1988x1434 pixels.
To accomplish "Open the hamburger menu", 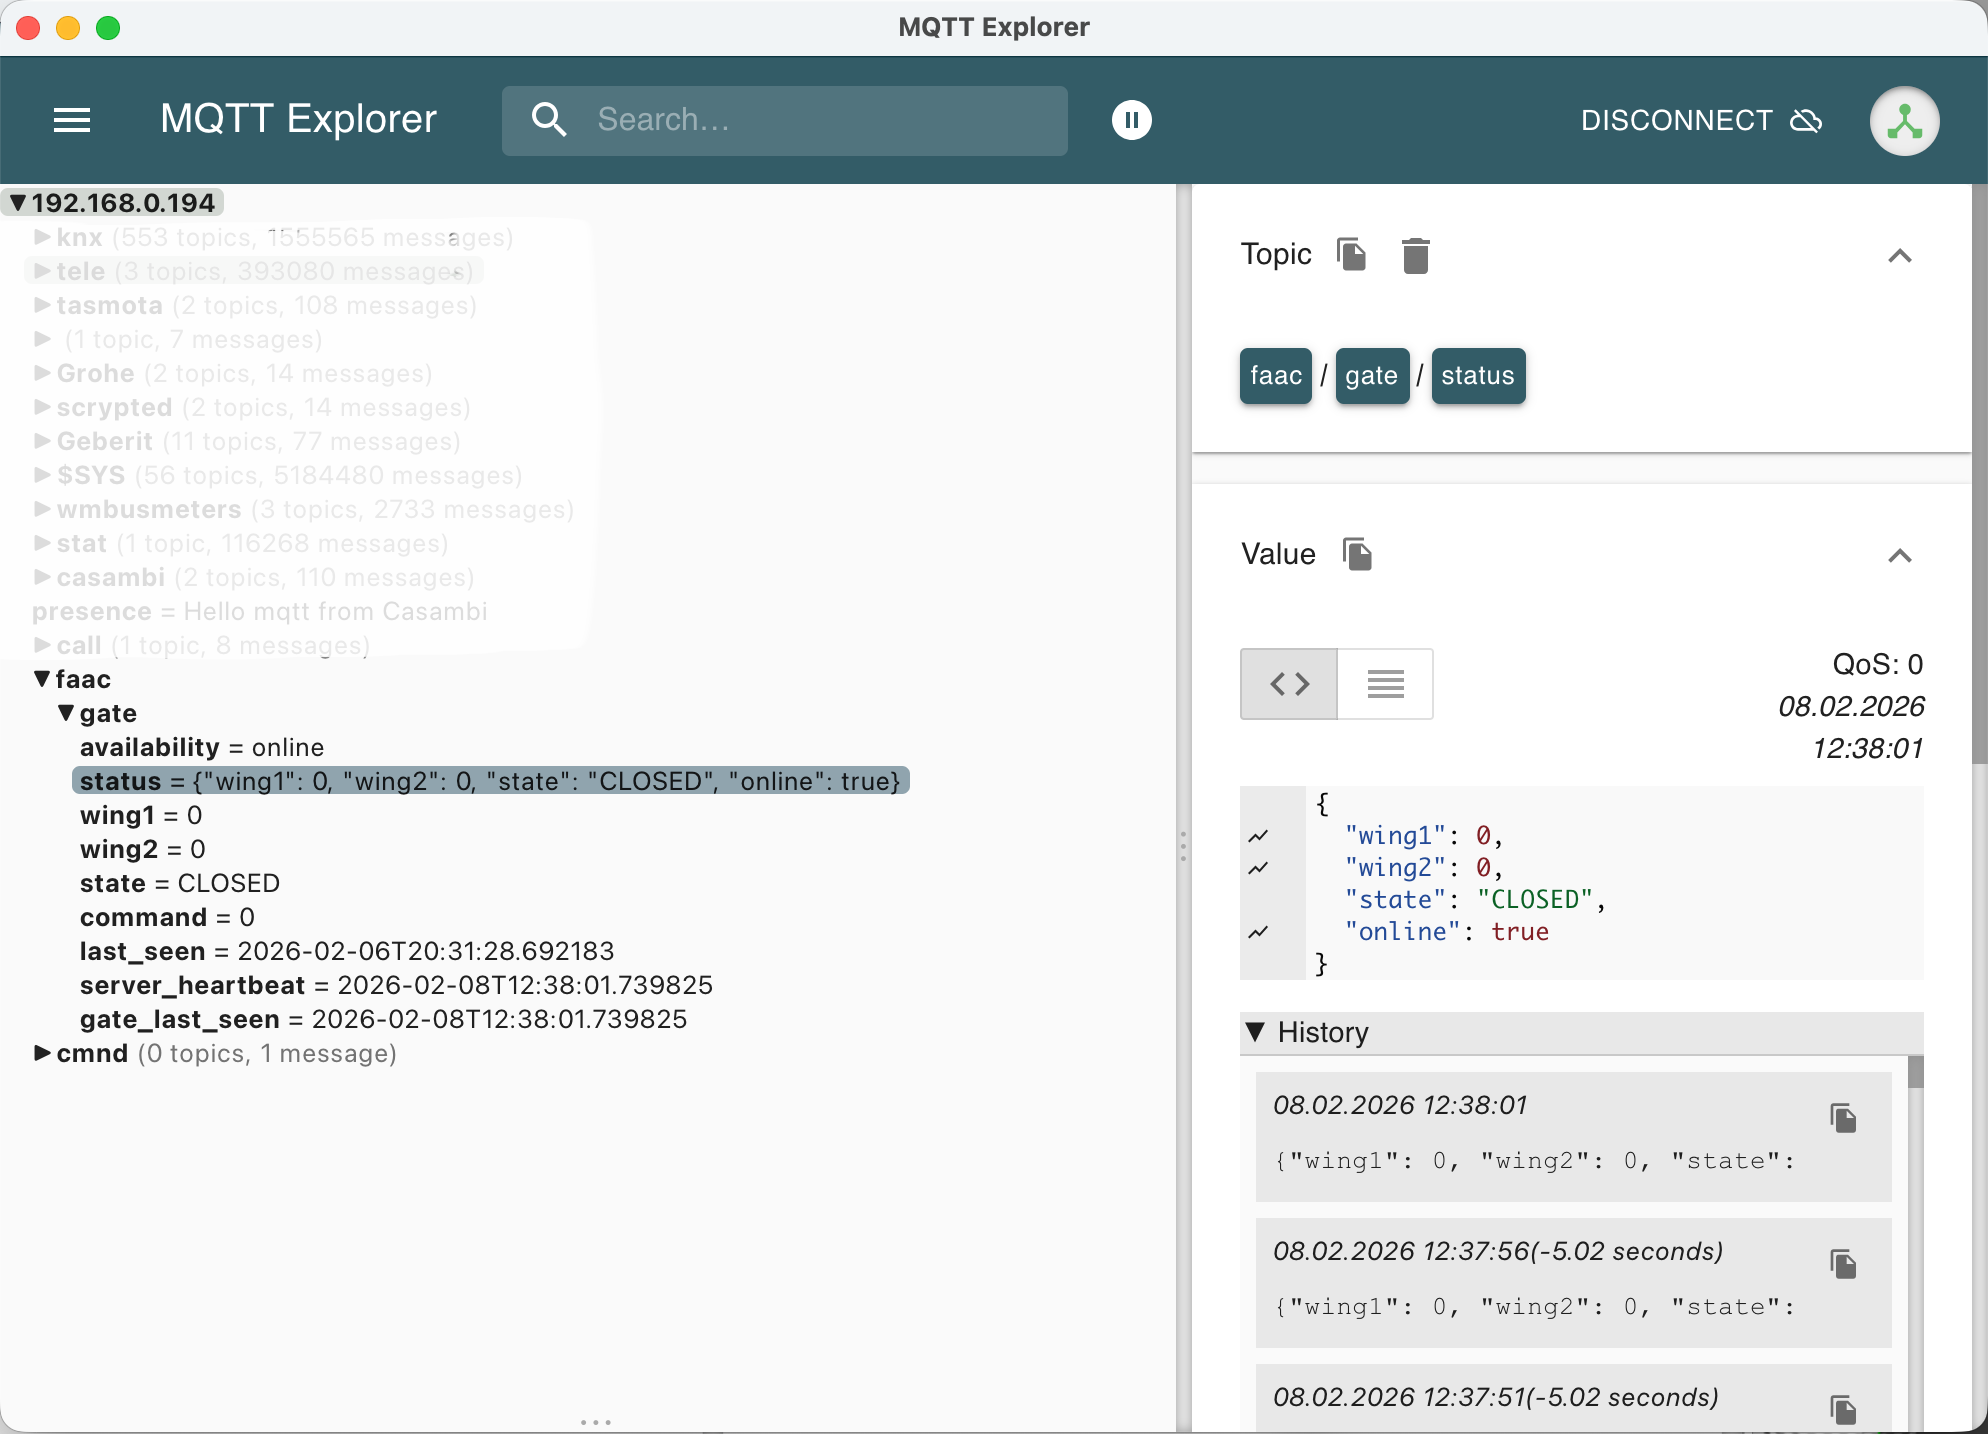I will 72,120.
